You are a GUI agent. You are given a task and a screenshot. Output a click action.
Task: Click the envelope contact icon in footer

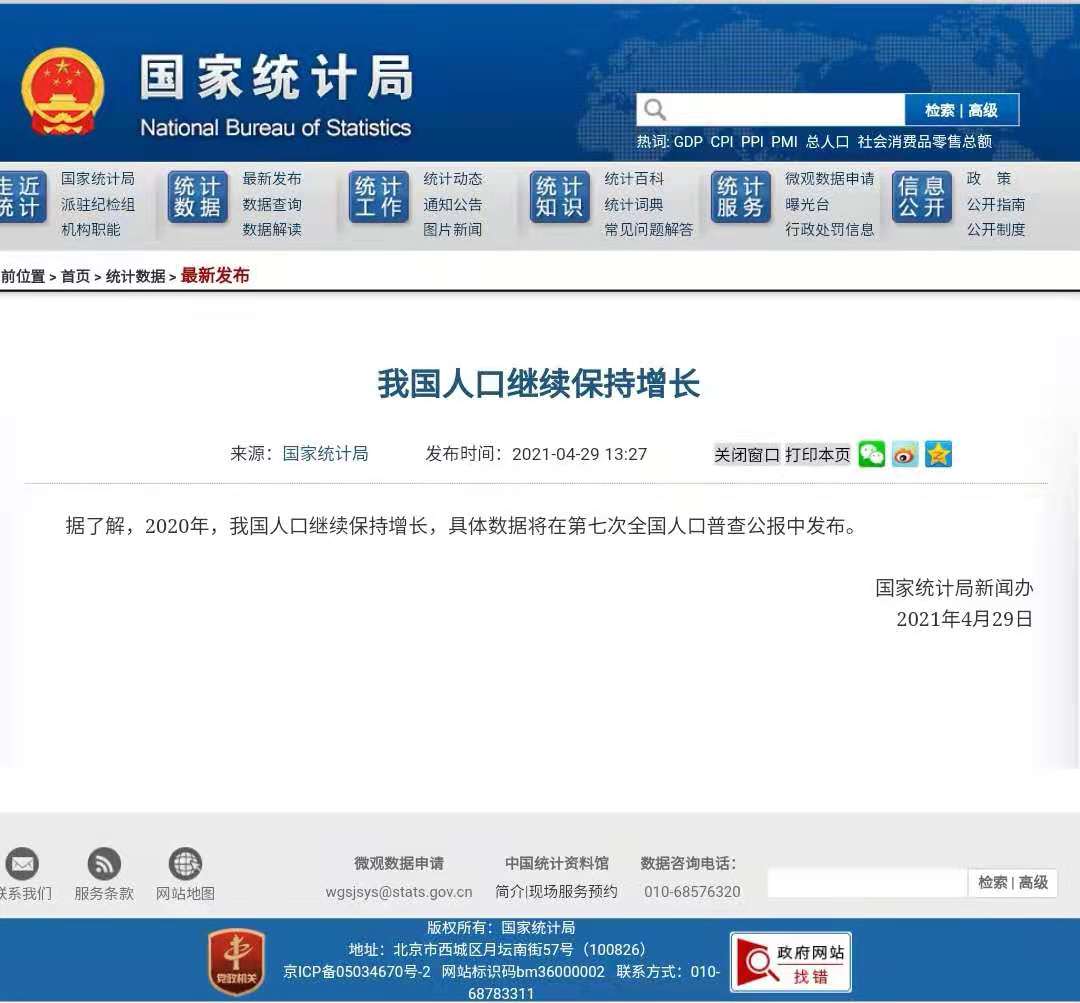click(x=22, y=864)
